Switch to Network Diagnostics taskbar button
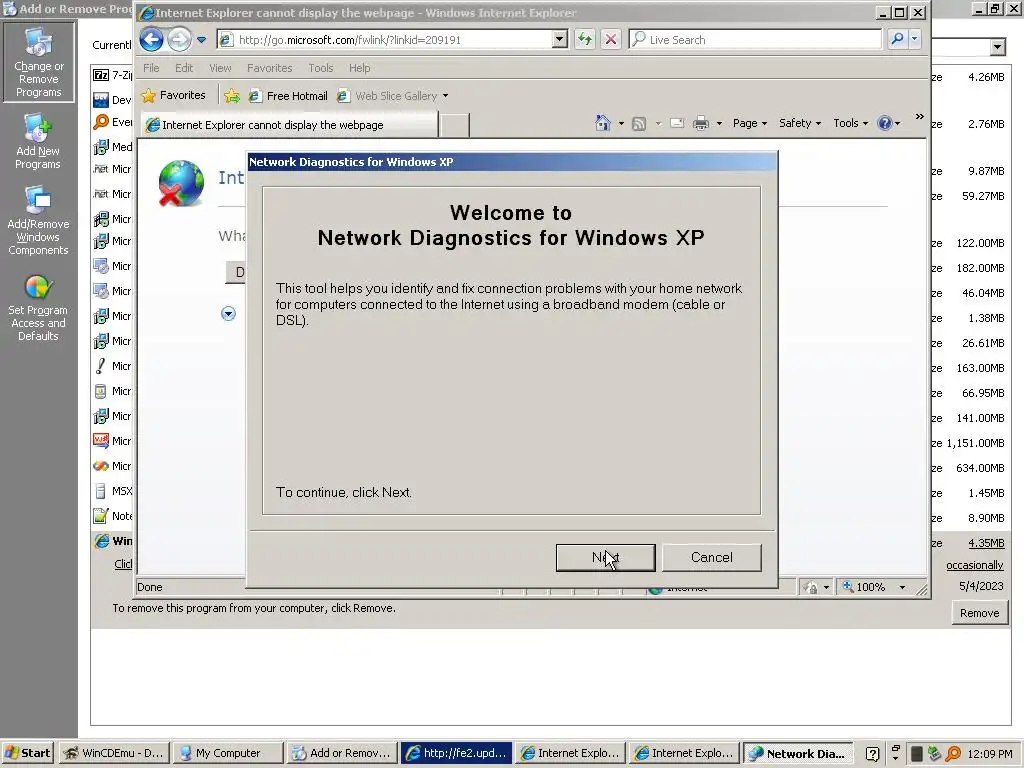 [x=797, y=753]
